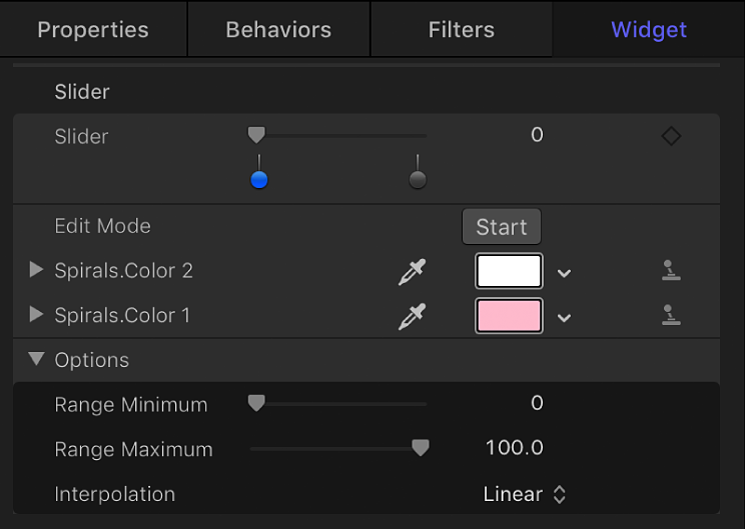Switch to the Properties tab
The width and height of the screenshot is (745, 532).
click(x=93, y=29)
